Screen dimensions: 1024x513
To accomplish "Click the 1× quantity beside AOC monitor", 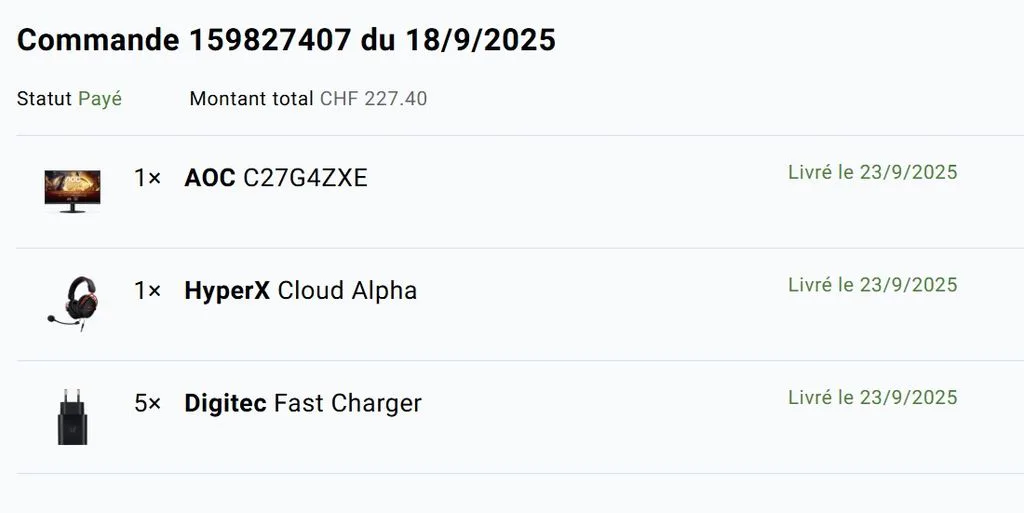I will (148, 178).
